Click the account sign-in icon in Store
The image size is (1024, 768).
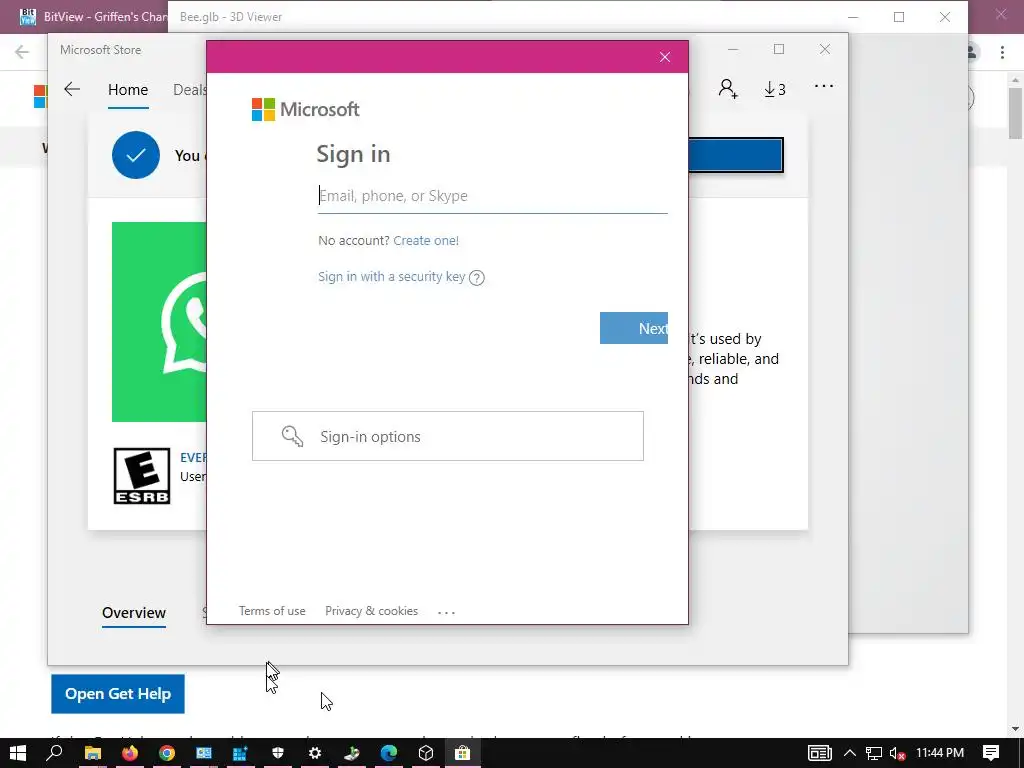point(728,89)
